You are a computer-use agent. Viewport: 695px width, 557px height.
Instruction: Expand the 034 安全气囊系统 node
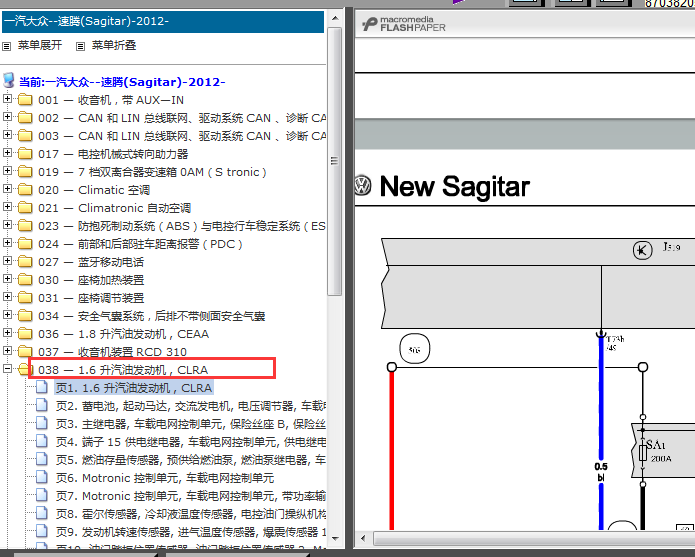(7, 316)
